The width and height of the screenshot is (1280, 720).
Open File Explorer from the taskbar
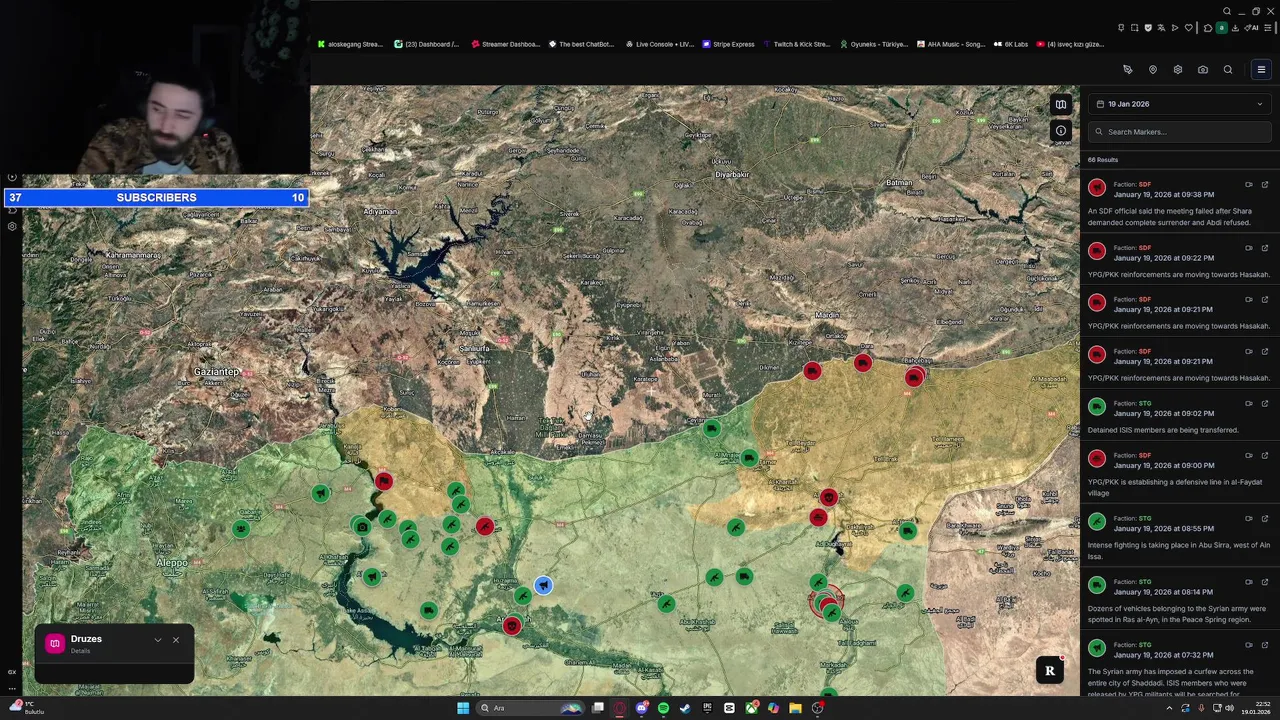795,708
